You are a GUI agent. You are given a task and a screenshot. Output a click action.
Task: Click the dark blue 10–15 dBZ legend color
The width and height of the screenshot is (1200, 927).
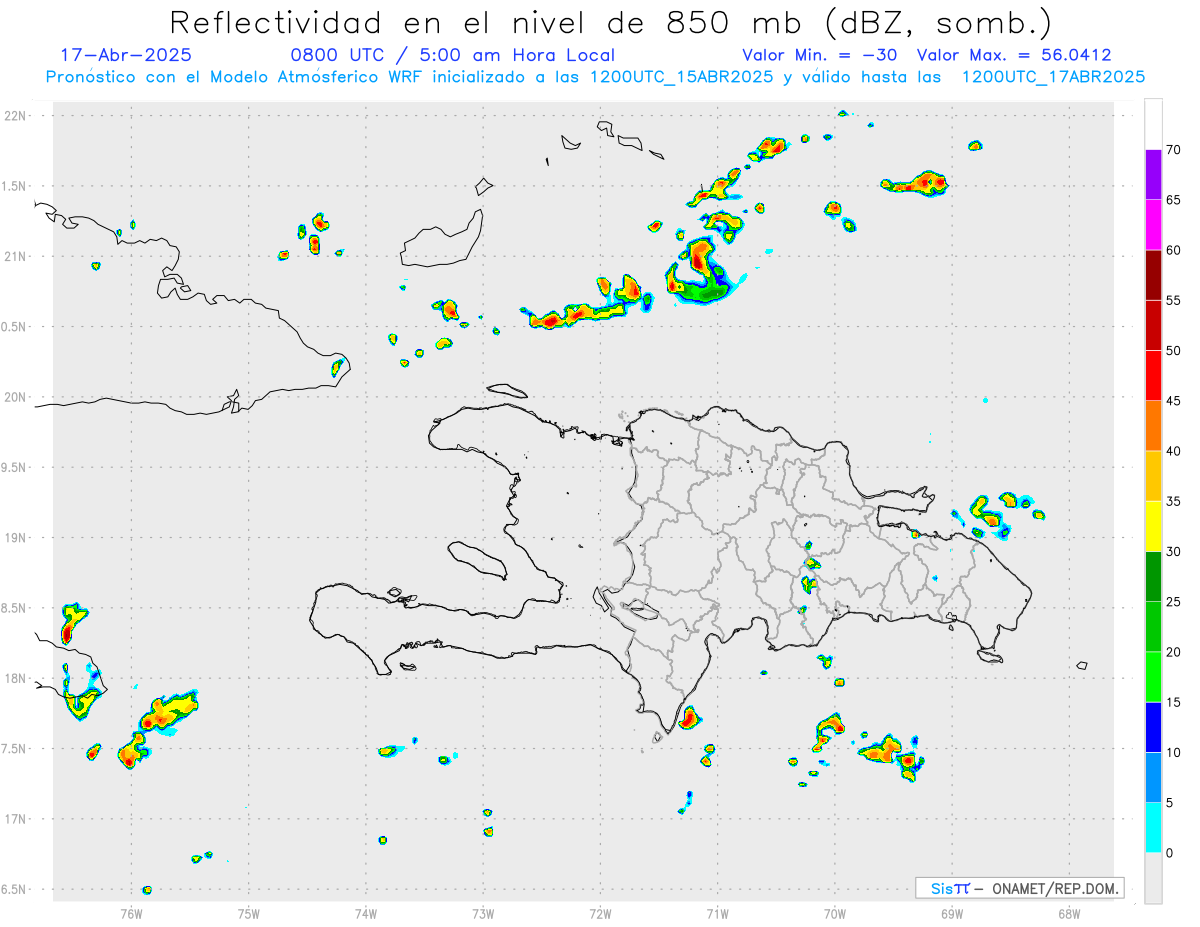[x=1153, y=727]
